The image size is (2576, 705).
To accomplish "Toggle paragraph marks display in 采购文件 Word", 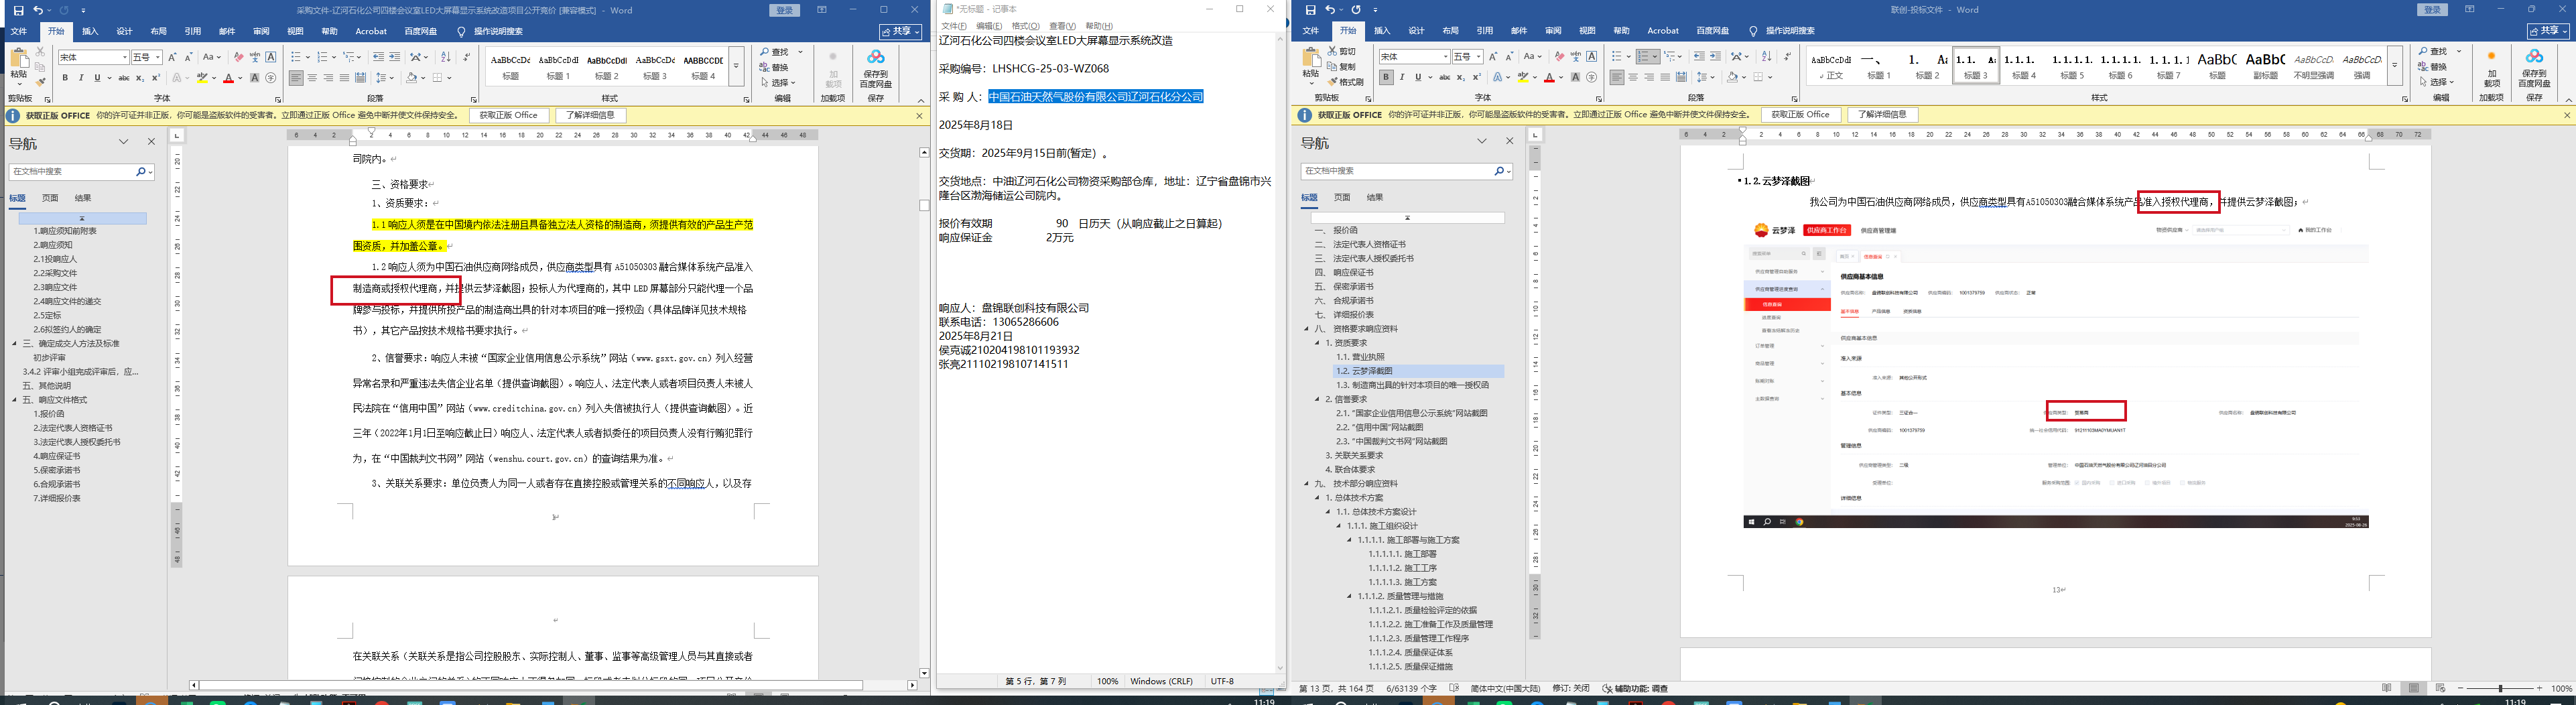I will [x=466, y=57].
